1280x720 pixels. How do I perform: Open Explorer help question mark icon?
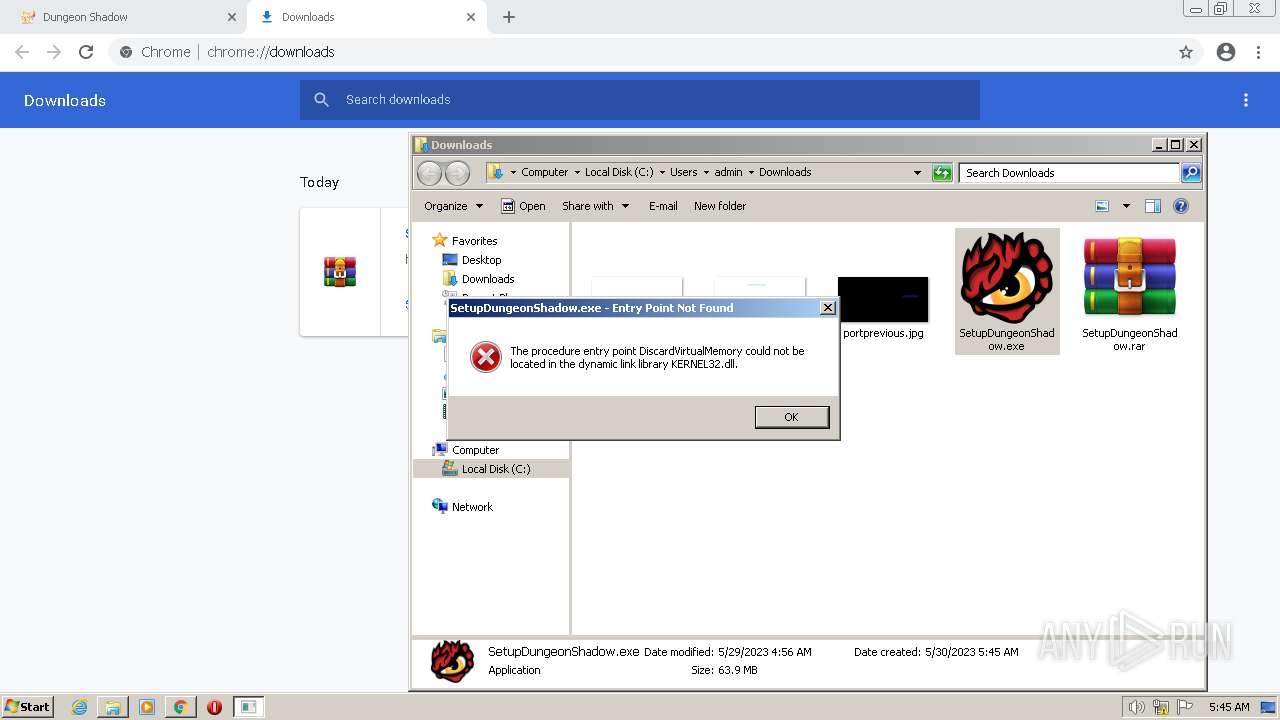(x=1181, y=206)
